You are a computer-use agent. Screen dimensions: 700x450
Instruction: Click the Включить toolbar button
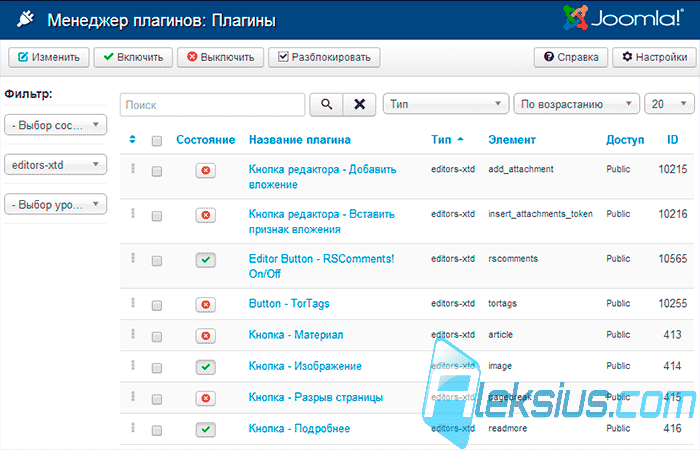pyautogui.click(x=133, y=57)
